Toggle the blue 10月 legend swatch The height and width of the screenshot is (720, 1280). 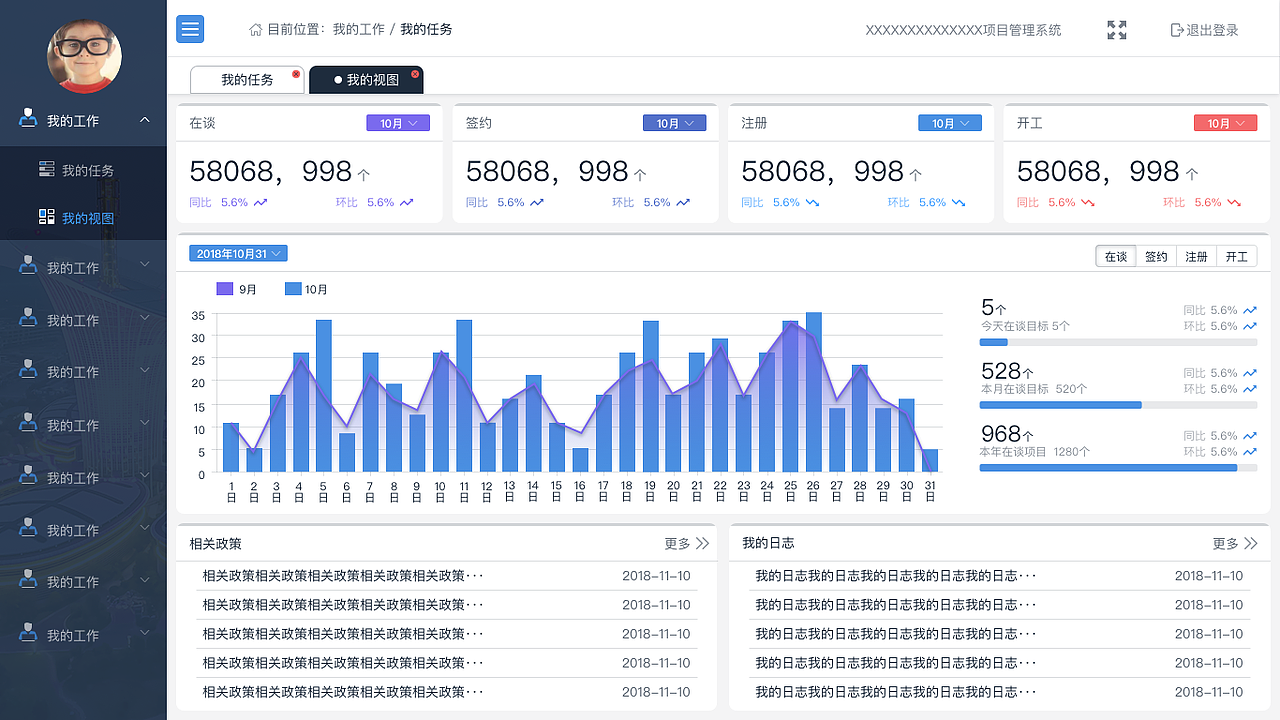[x=293, y=289]
